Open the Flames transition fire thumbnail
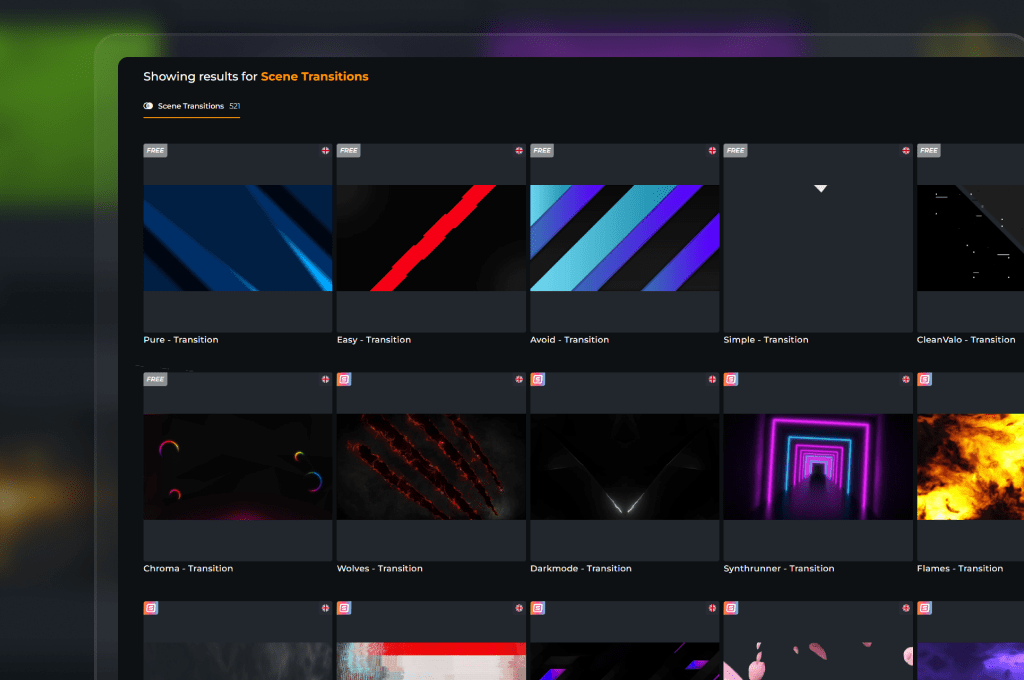1024x680 pixels. click(x=970, y=467)
